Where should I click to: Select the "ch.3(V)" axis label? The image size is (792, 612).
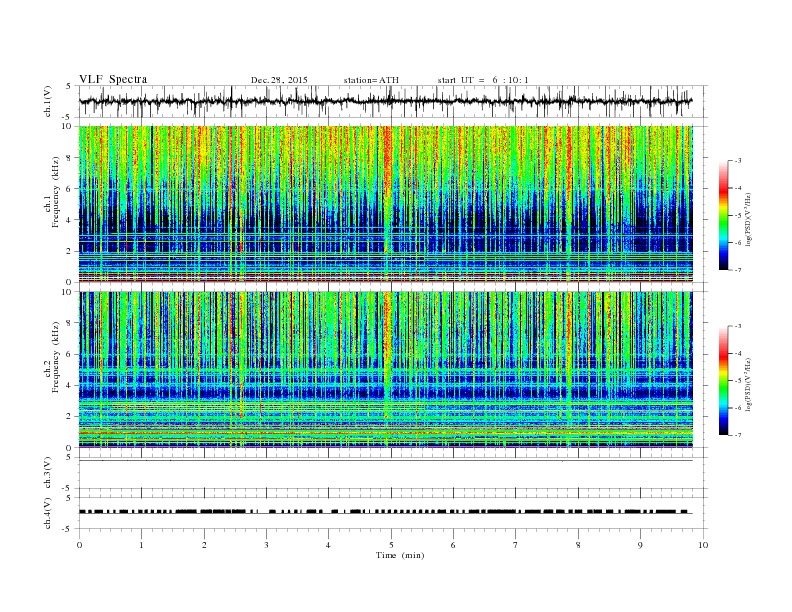coord(48,473)
